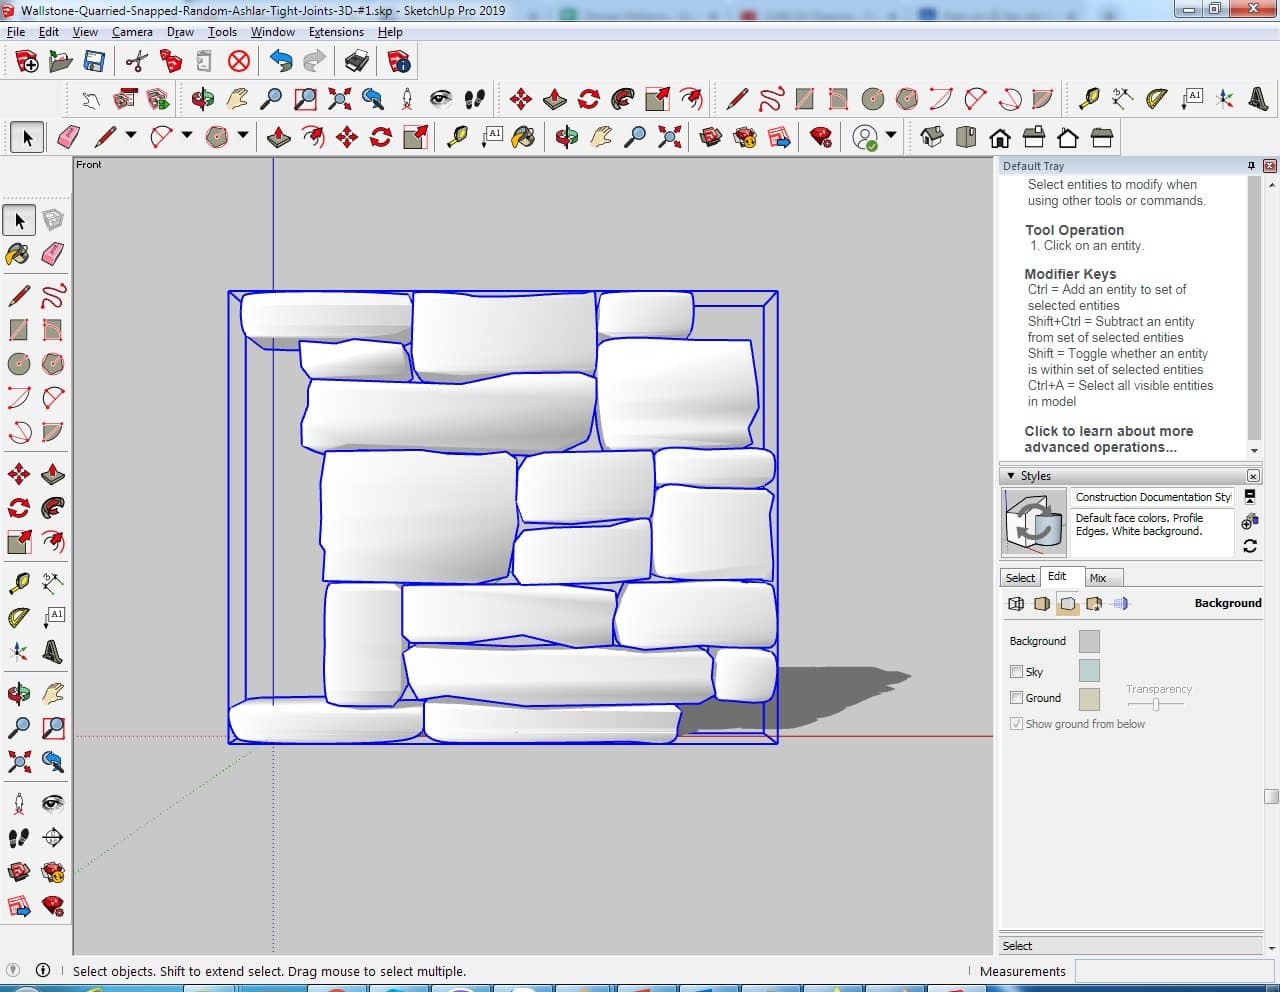Click the Extension Manager ruby icon
Screen dimensions: 1280x992
pos(821,137)
